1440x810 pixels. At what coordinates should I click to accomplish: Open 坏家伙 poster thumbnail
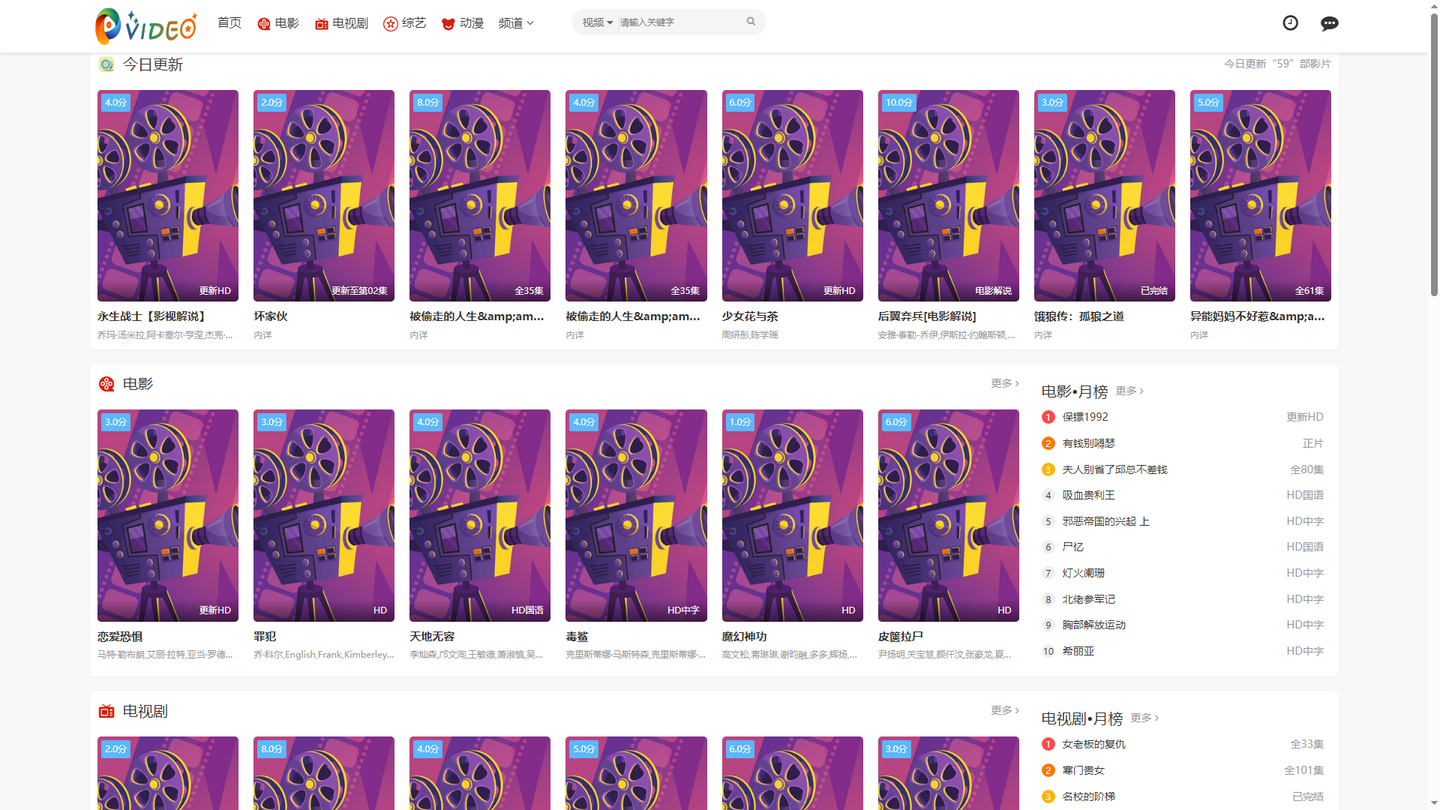pos(324,196)
